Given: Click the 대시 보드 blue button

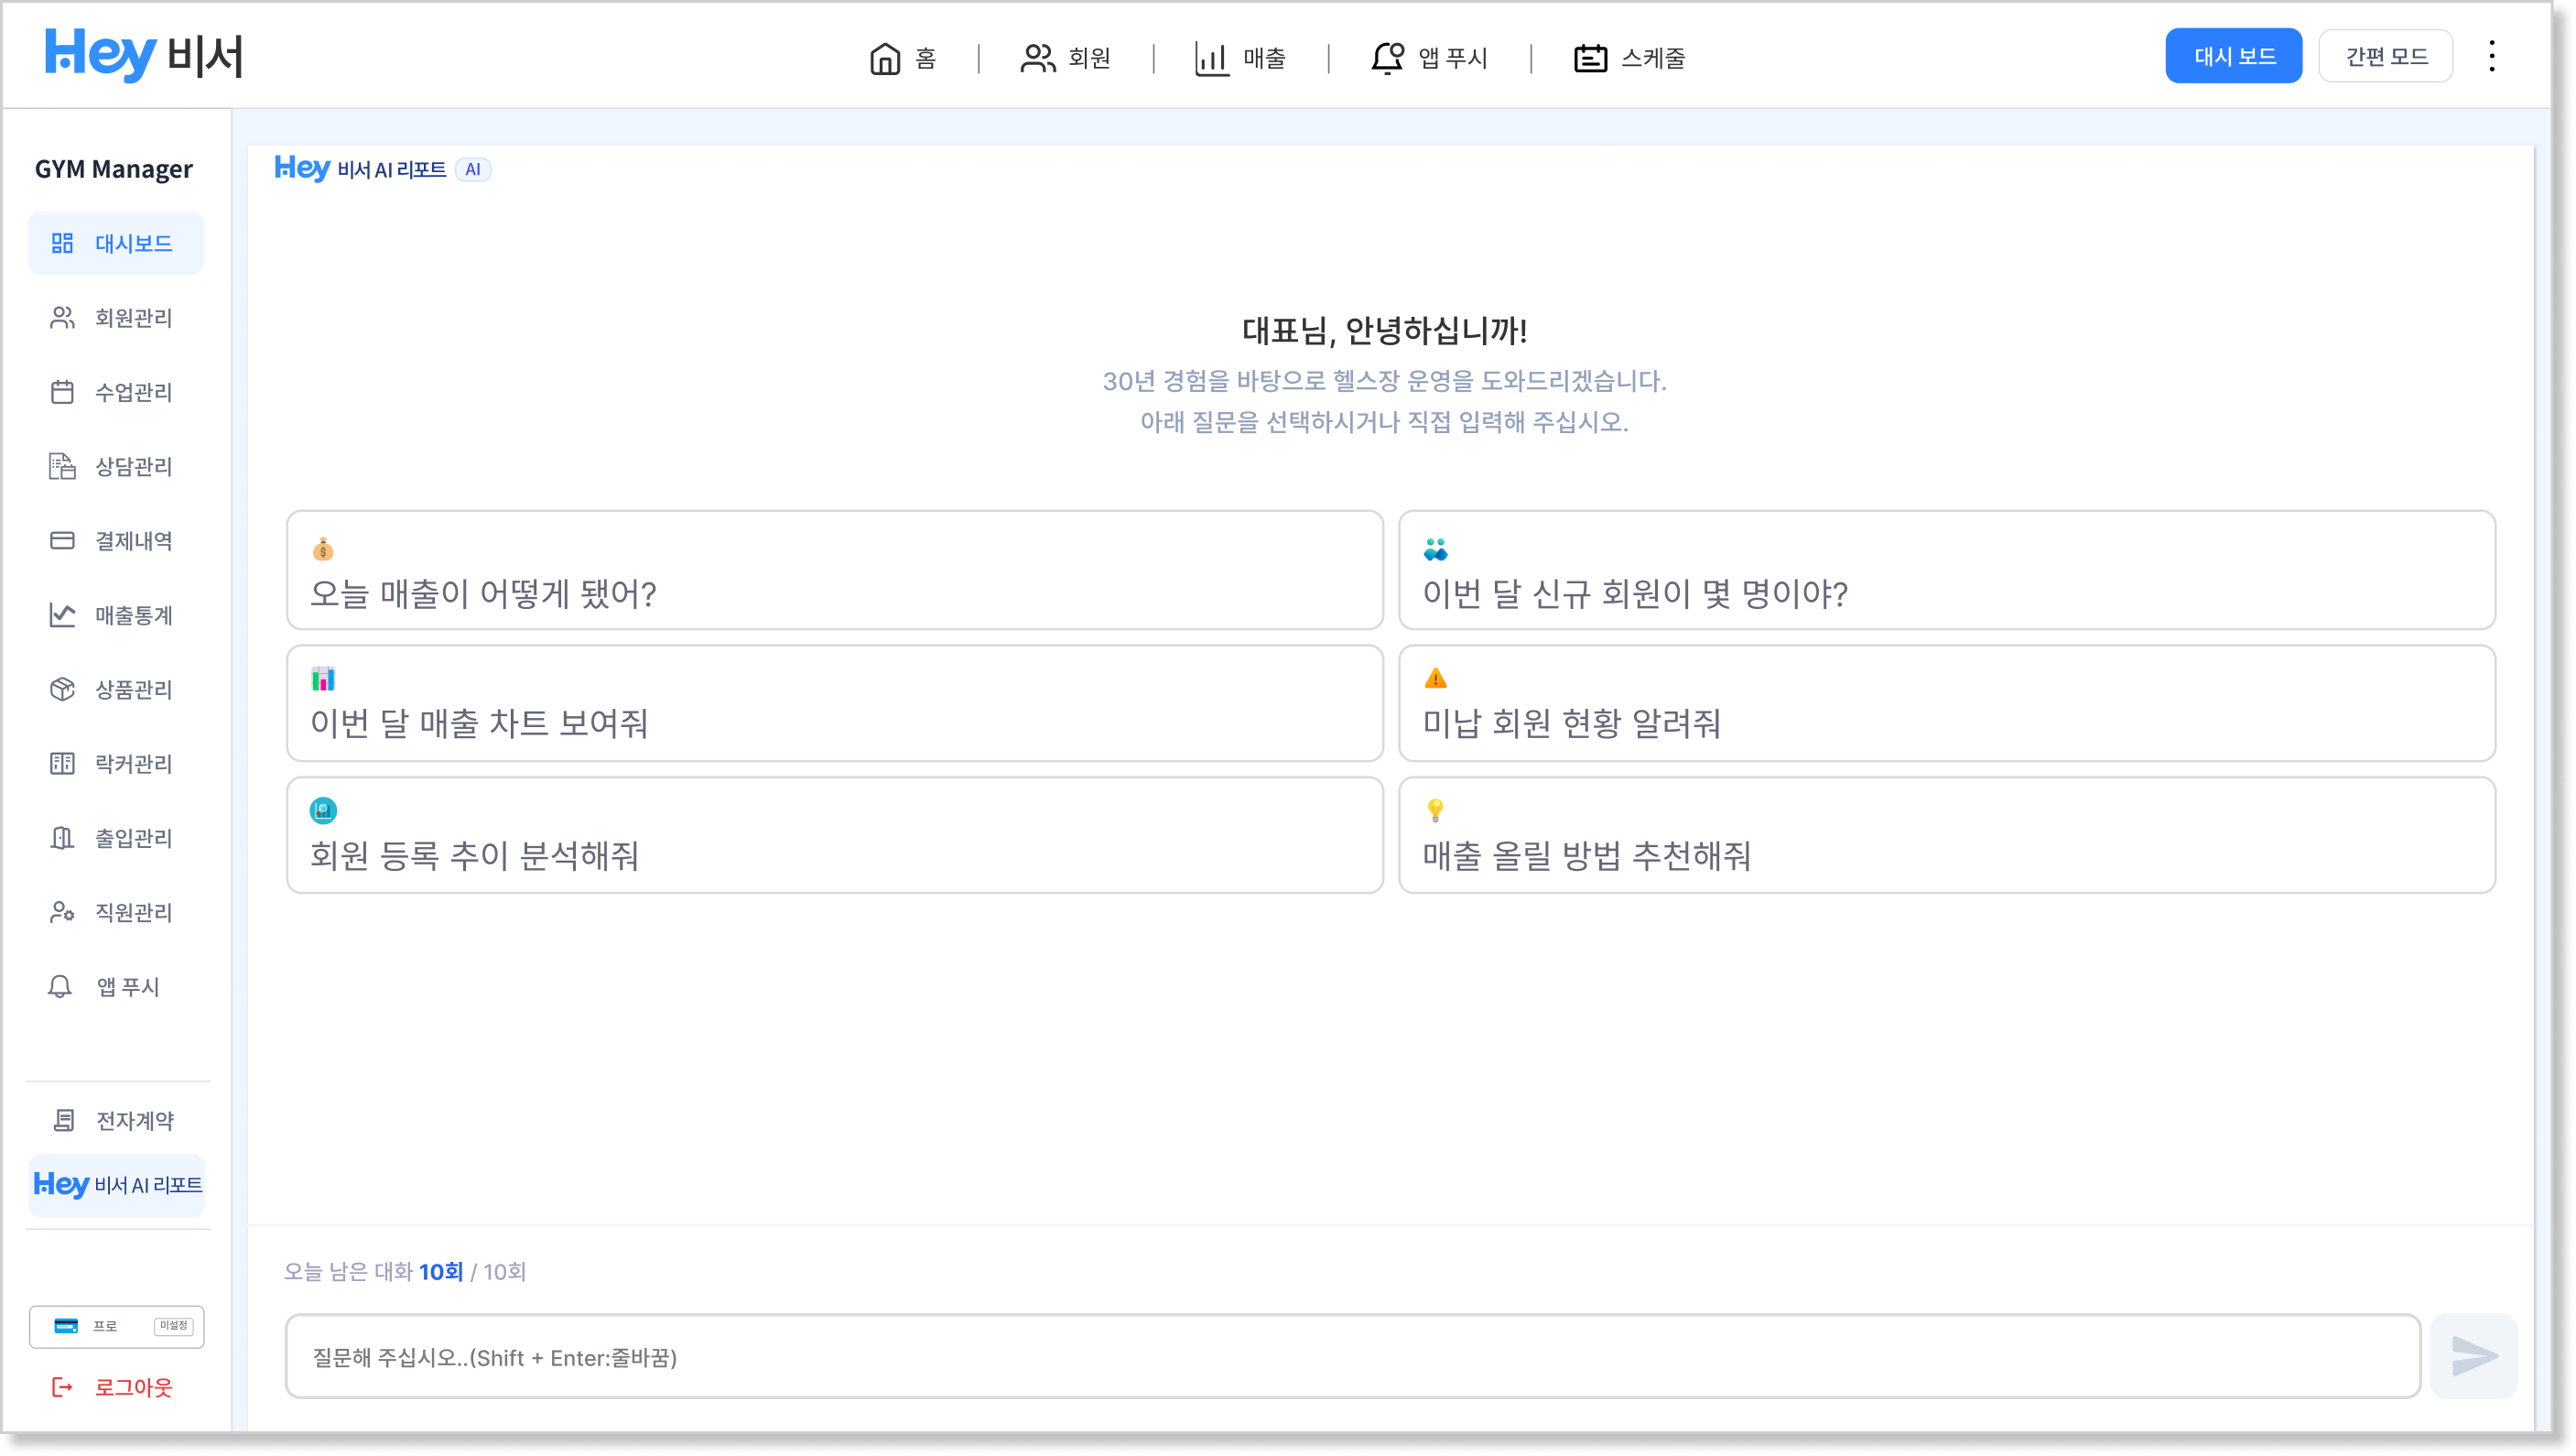Looking at the screenshot, I should pos(2233,56).
